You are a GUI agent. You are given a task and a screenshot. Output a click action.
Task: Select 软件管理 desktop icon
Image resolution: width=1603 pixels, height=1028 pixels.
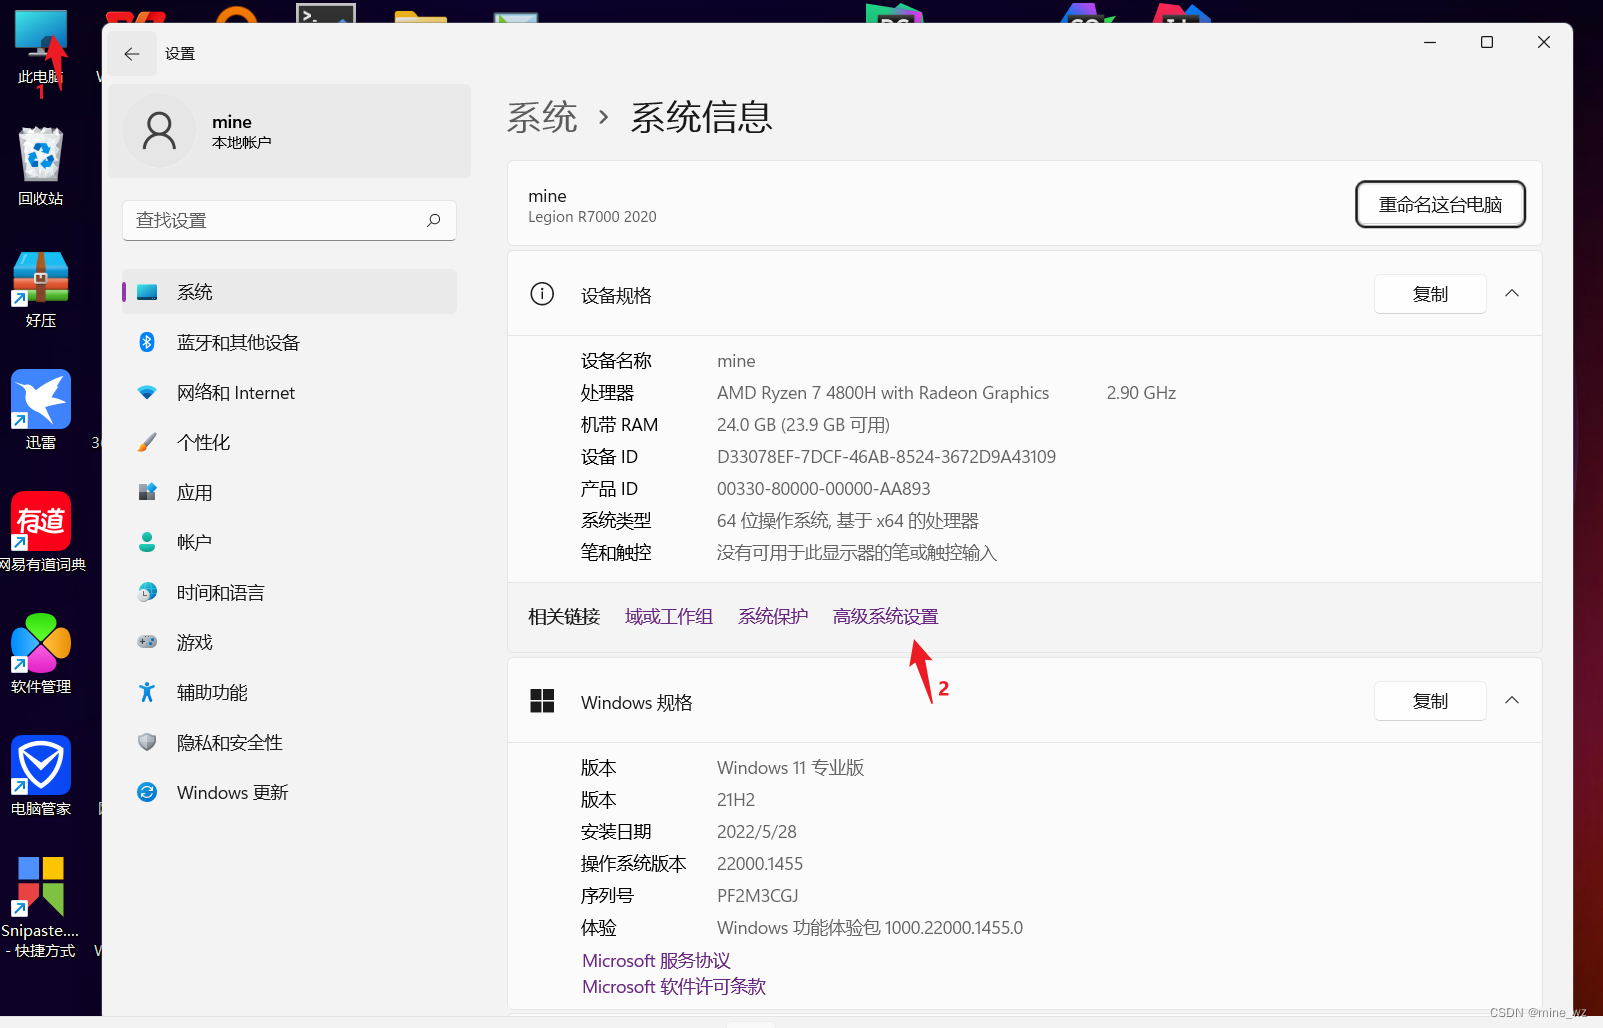point(41,654)
